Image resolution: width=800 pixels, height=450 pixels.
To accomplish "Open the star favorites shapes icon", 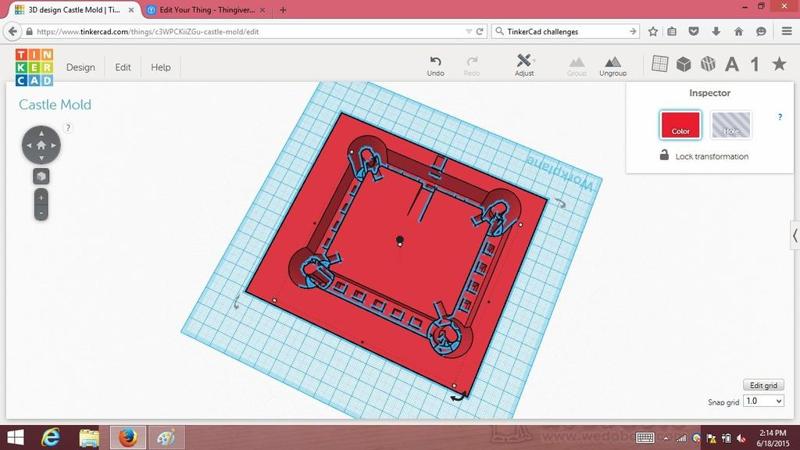I will [x=779, y=63].
